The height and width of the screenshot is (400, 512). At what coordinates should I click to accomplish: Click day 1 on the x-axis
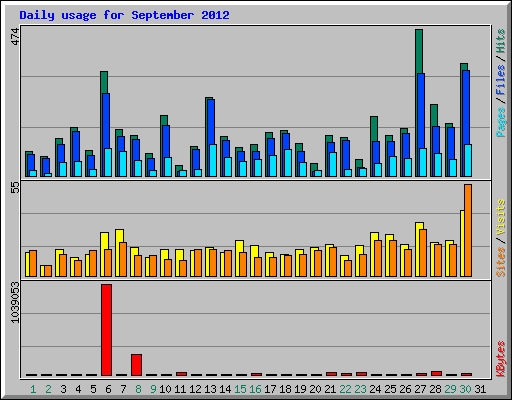[33, 389]
